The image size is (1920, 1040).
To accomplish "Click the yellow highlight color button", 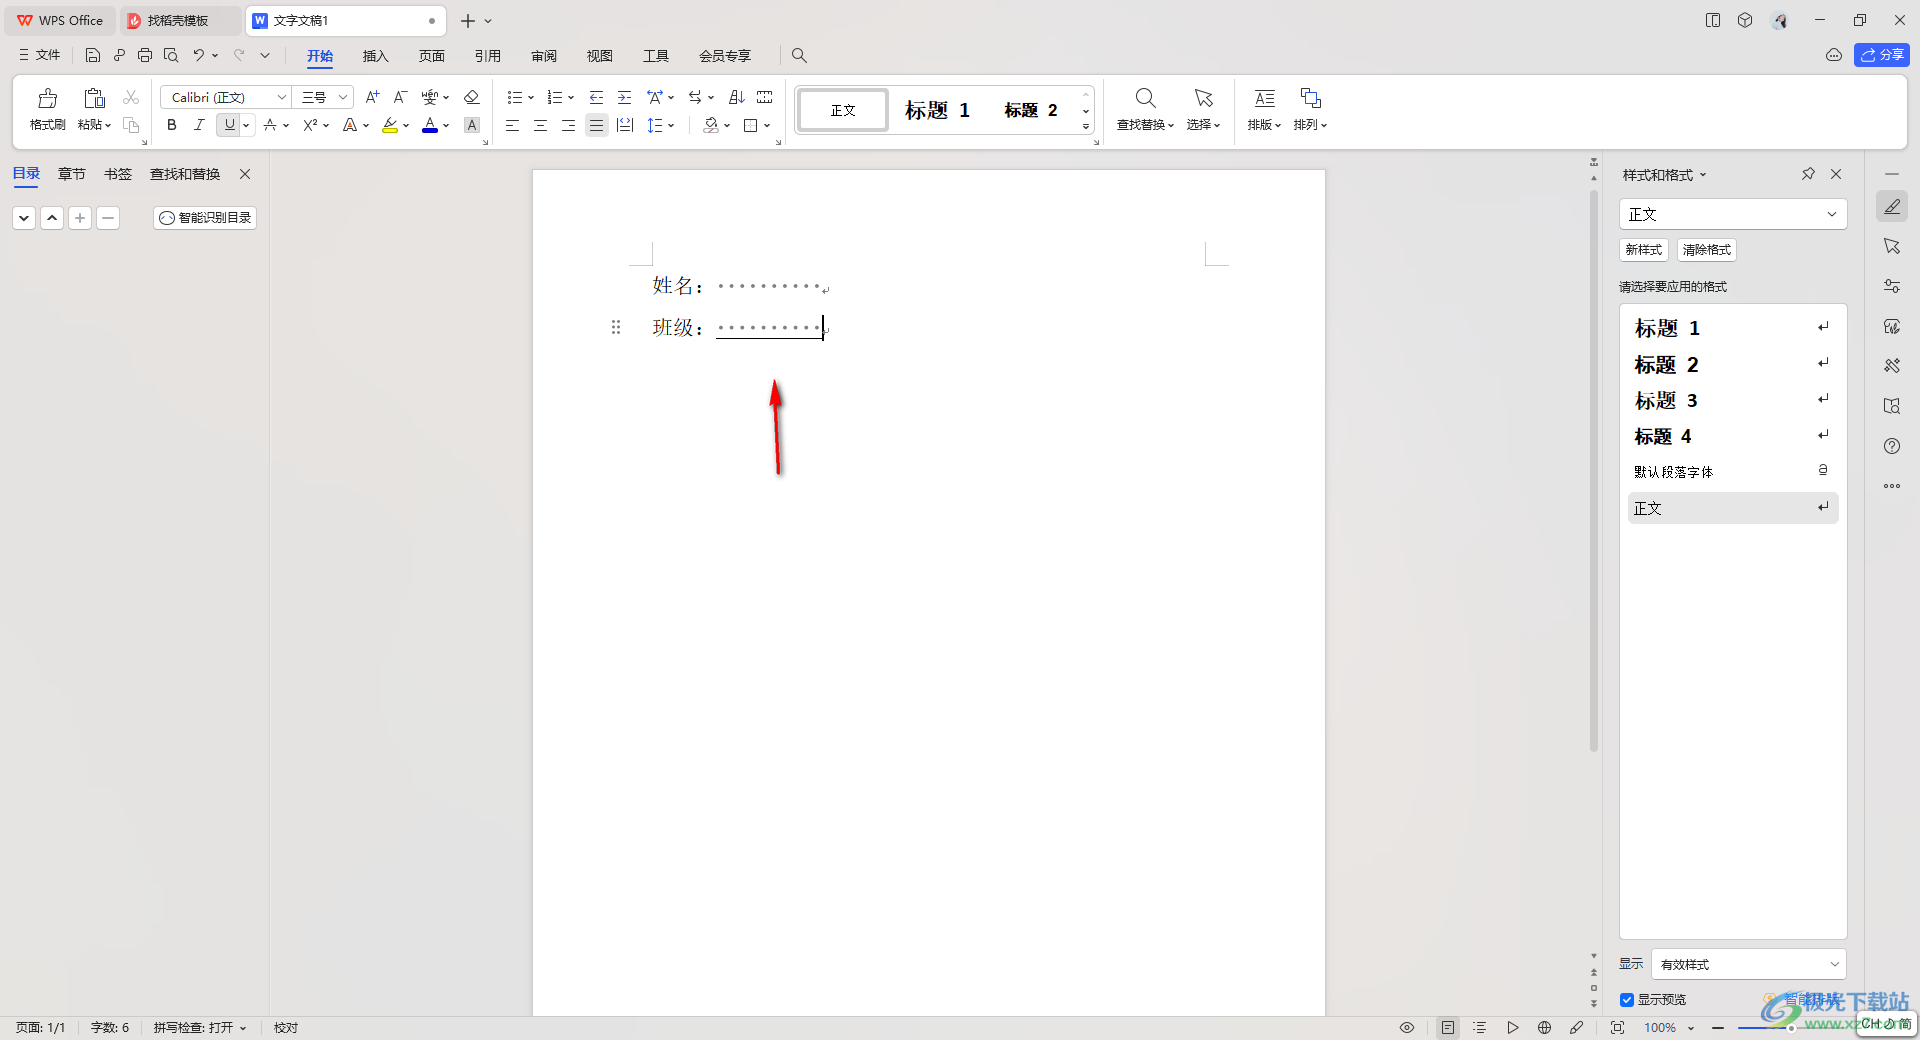I will pos(390,125).
